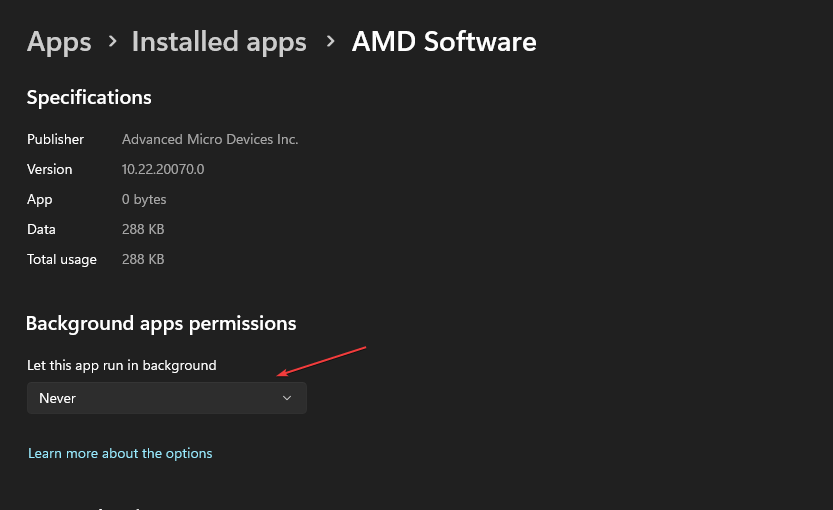833x510 pixels.
Task: Click the Total usage label
Action: (x=62, y=259)
